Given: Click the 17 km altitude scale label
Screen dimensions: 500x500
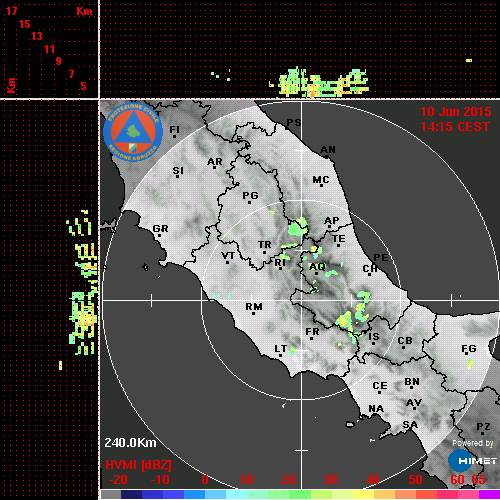Looking at the screenshot, I should coord(11,11).
